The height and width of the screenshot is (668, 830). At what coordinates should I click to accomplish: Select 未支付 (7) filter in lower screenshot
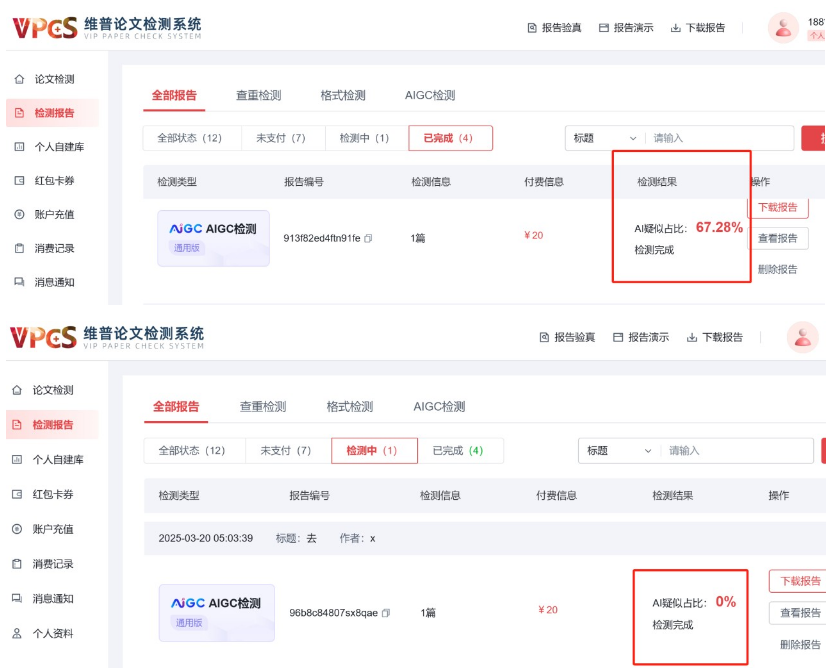coord(288,450)
